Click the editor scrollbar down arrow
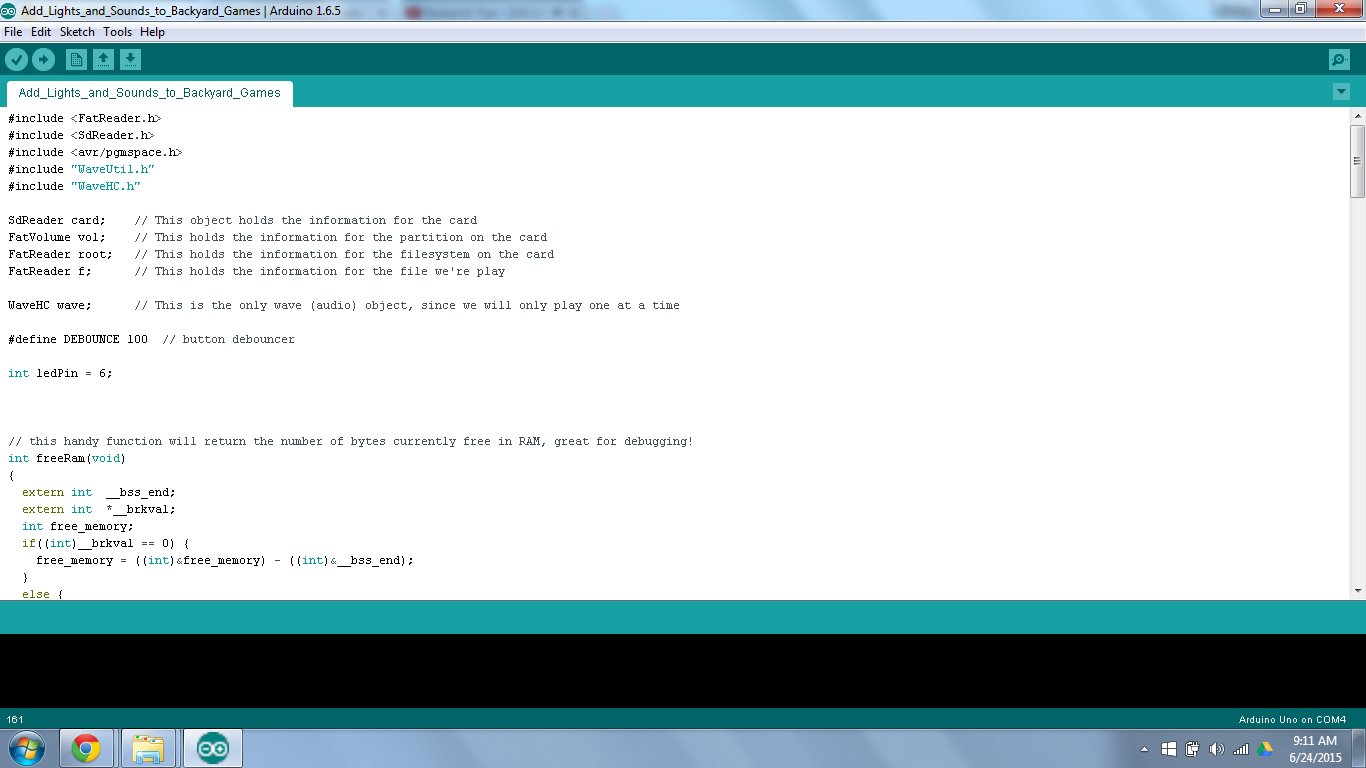Screen dimensions: 1366x768 pos(1357,591)
